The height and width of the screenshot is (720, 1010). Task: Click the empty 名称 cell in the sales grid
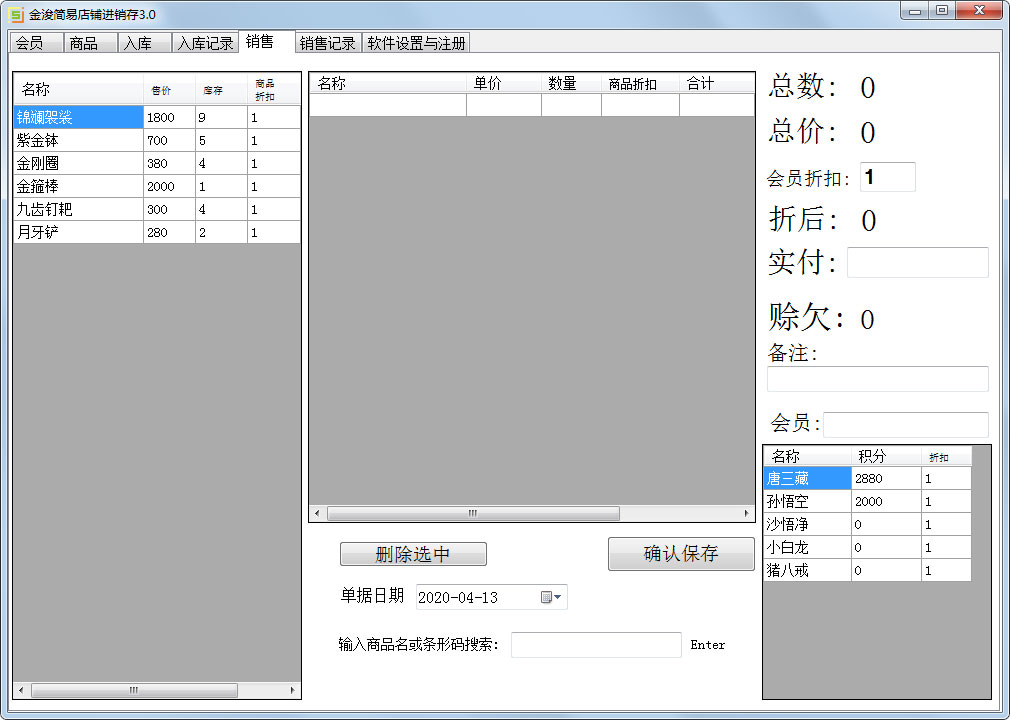coord(388,105)
